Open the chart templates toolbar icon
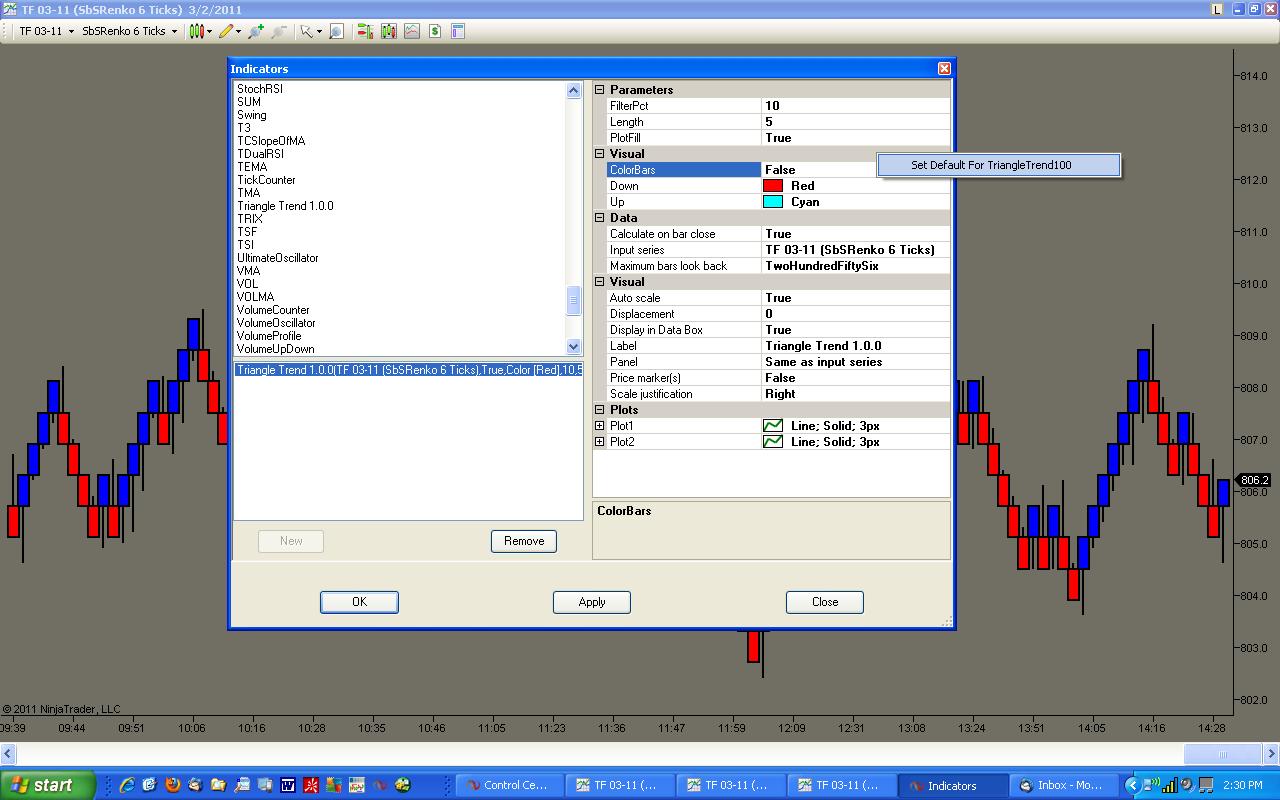 [x=458, y=31]
